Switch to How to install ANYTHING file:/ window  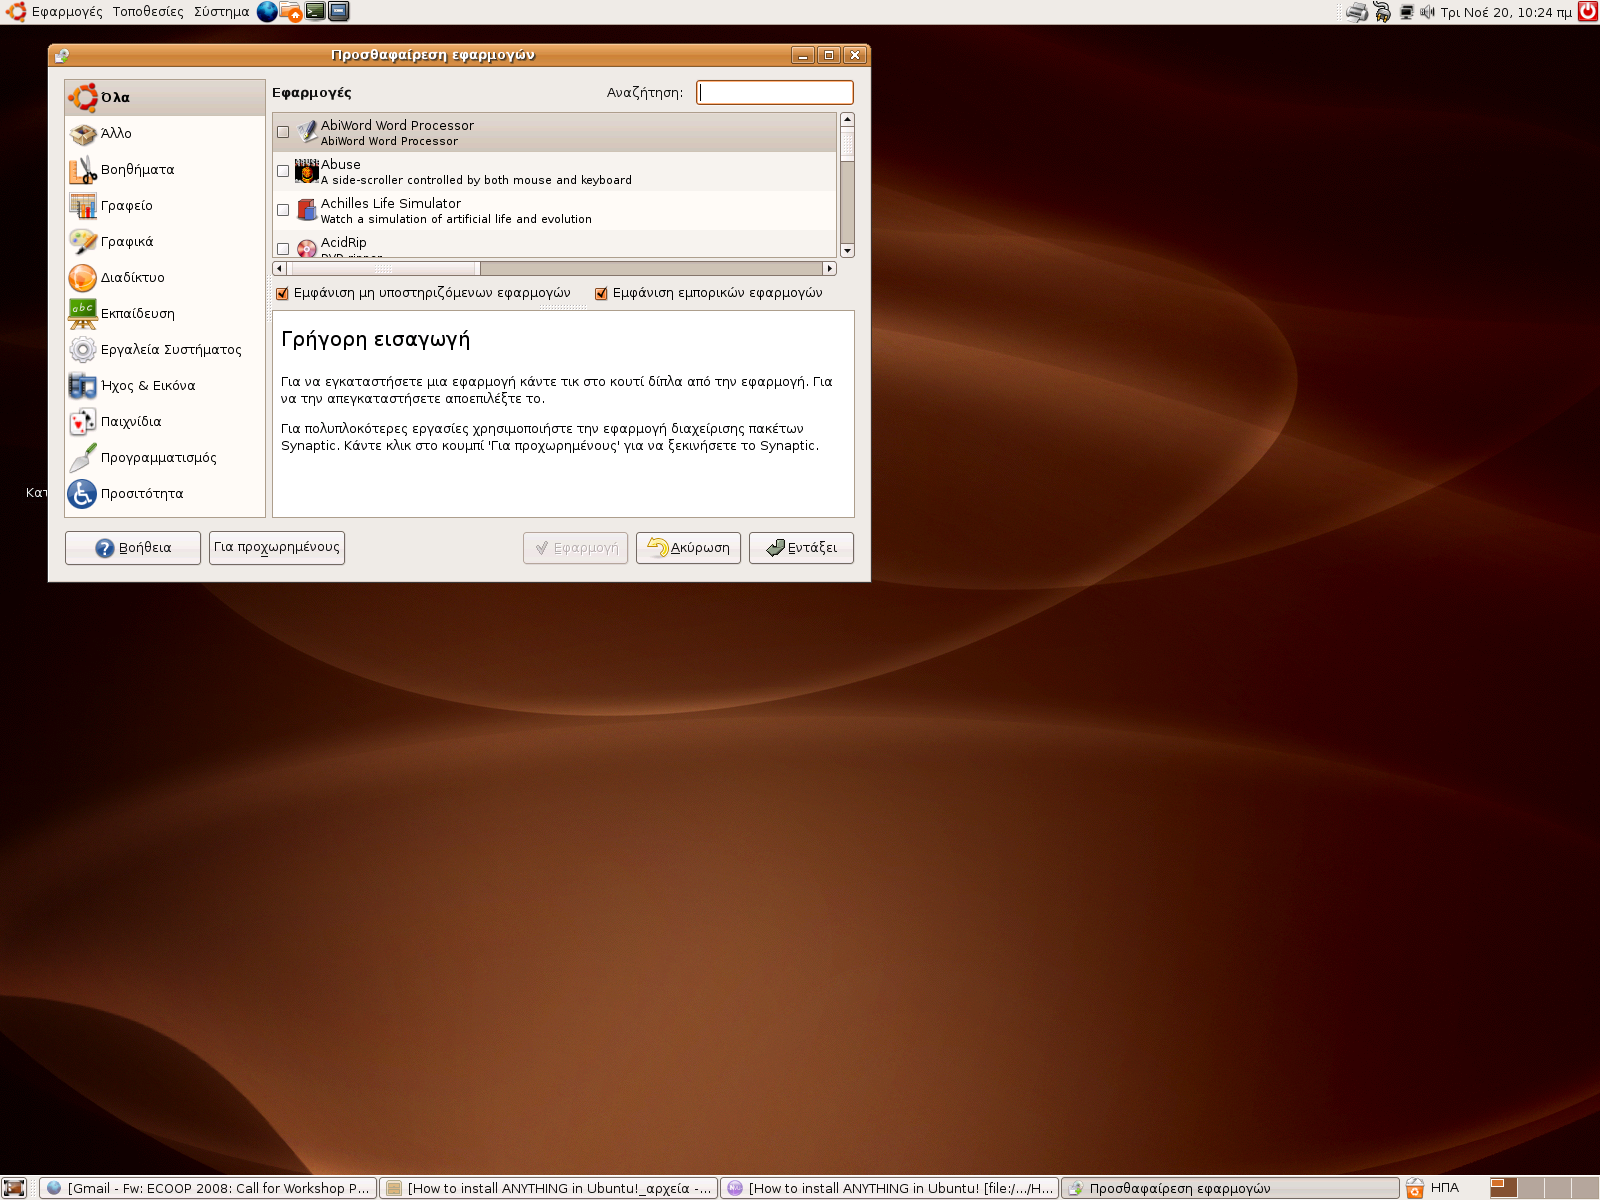pos(890,1188)
